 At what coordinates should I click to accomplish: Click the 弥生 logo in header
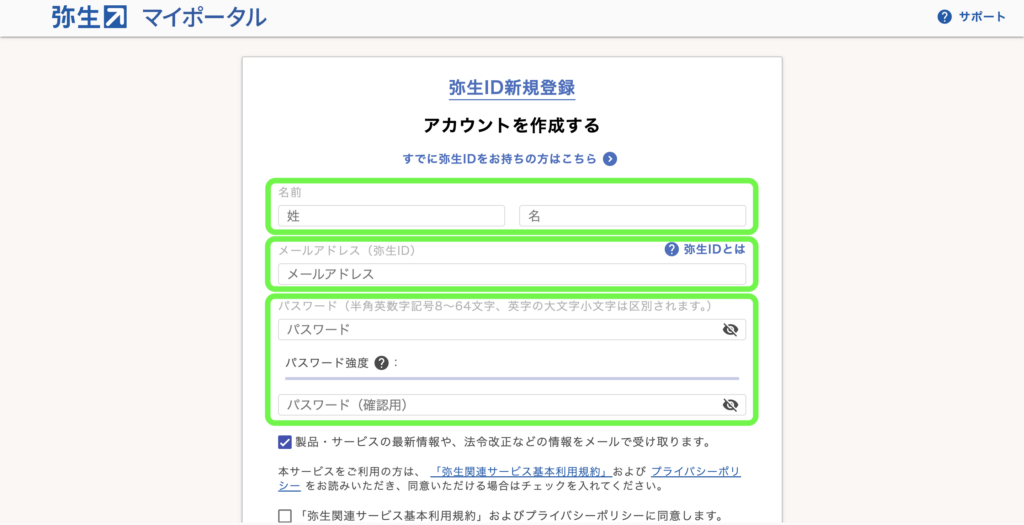[x=89, y=17]
